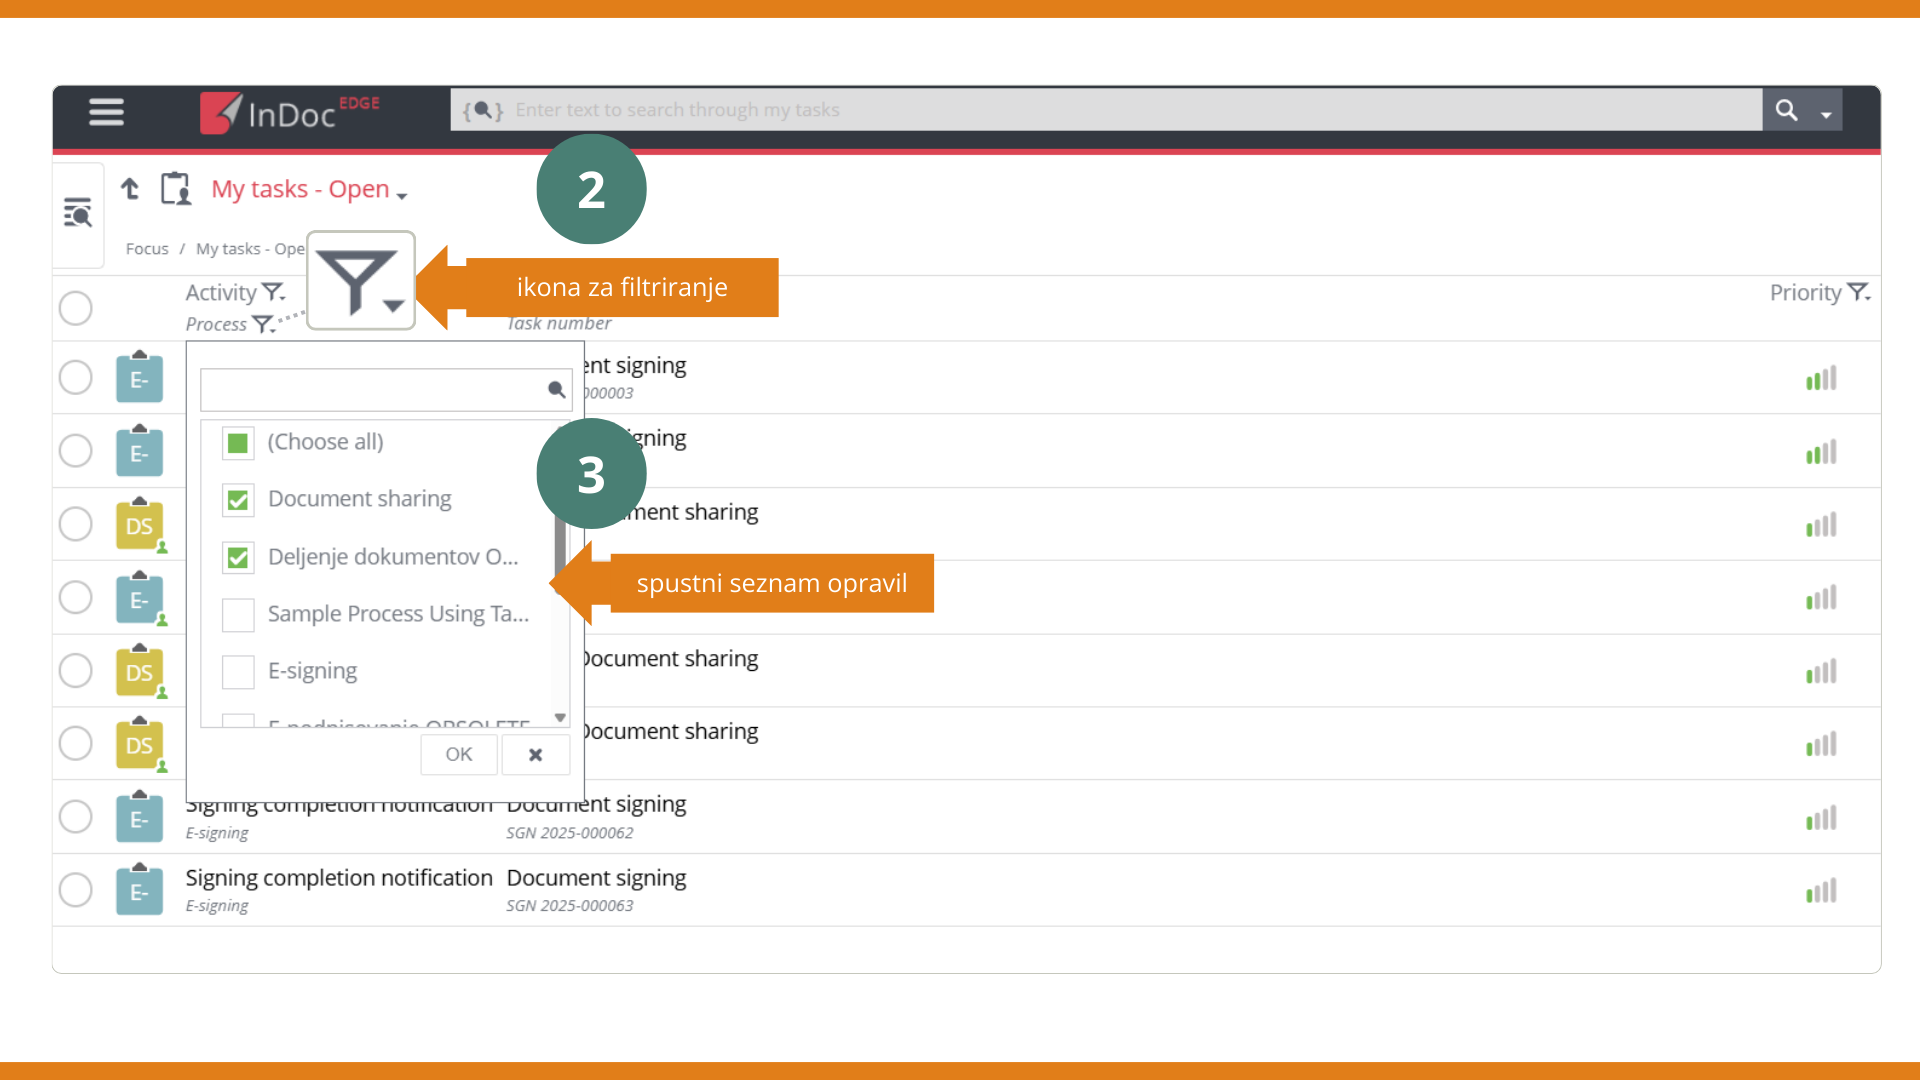Open the Activity column filter icon
This screenshot has height=1080, width=1920.
pyautogui.click(x=273, y=292)
